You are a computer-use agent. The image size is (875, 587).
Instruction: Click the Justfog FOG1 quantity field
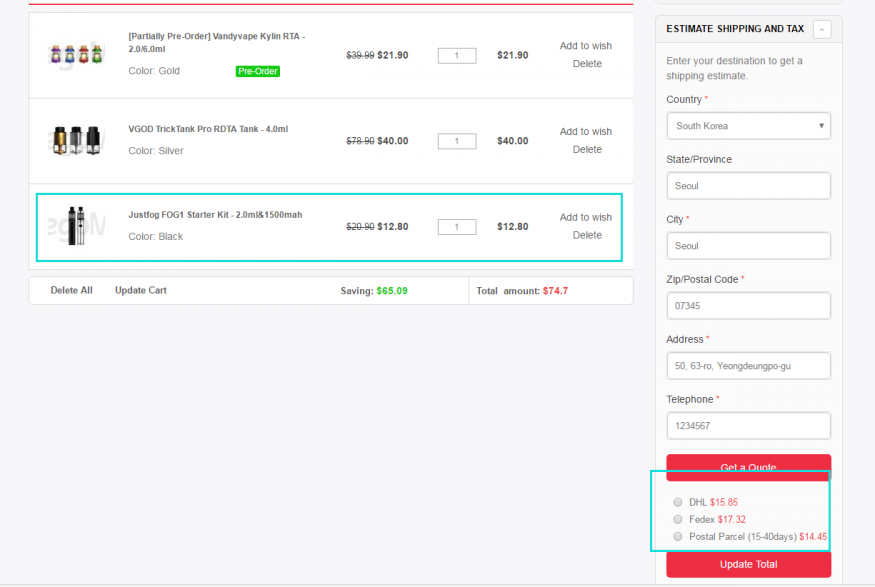(456, 227)
